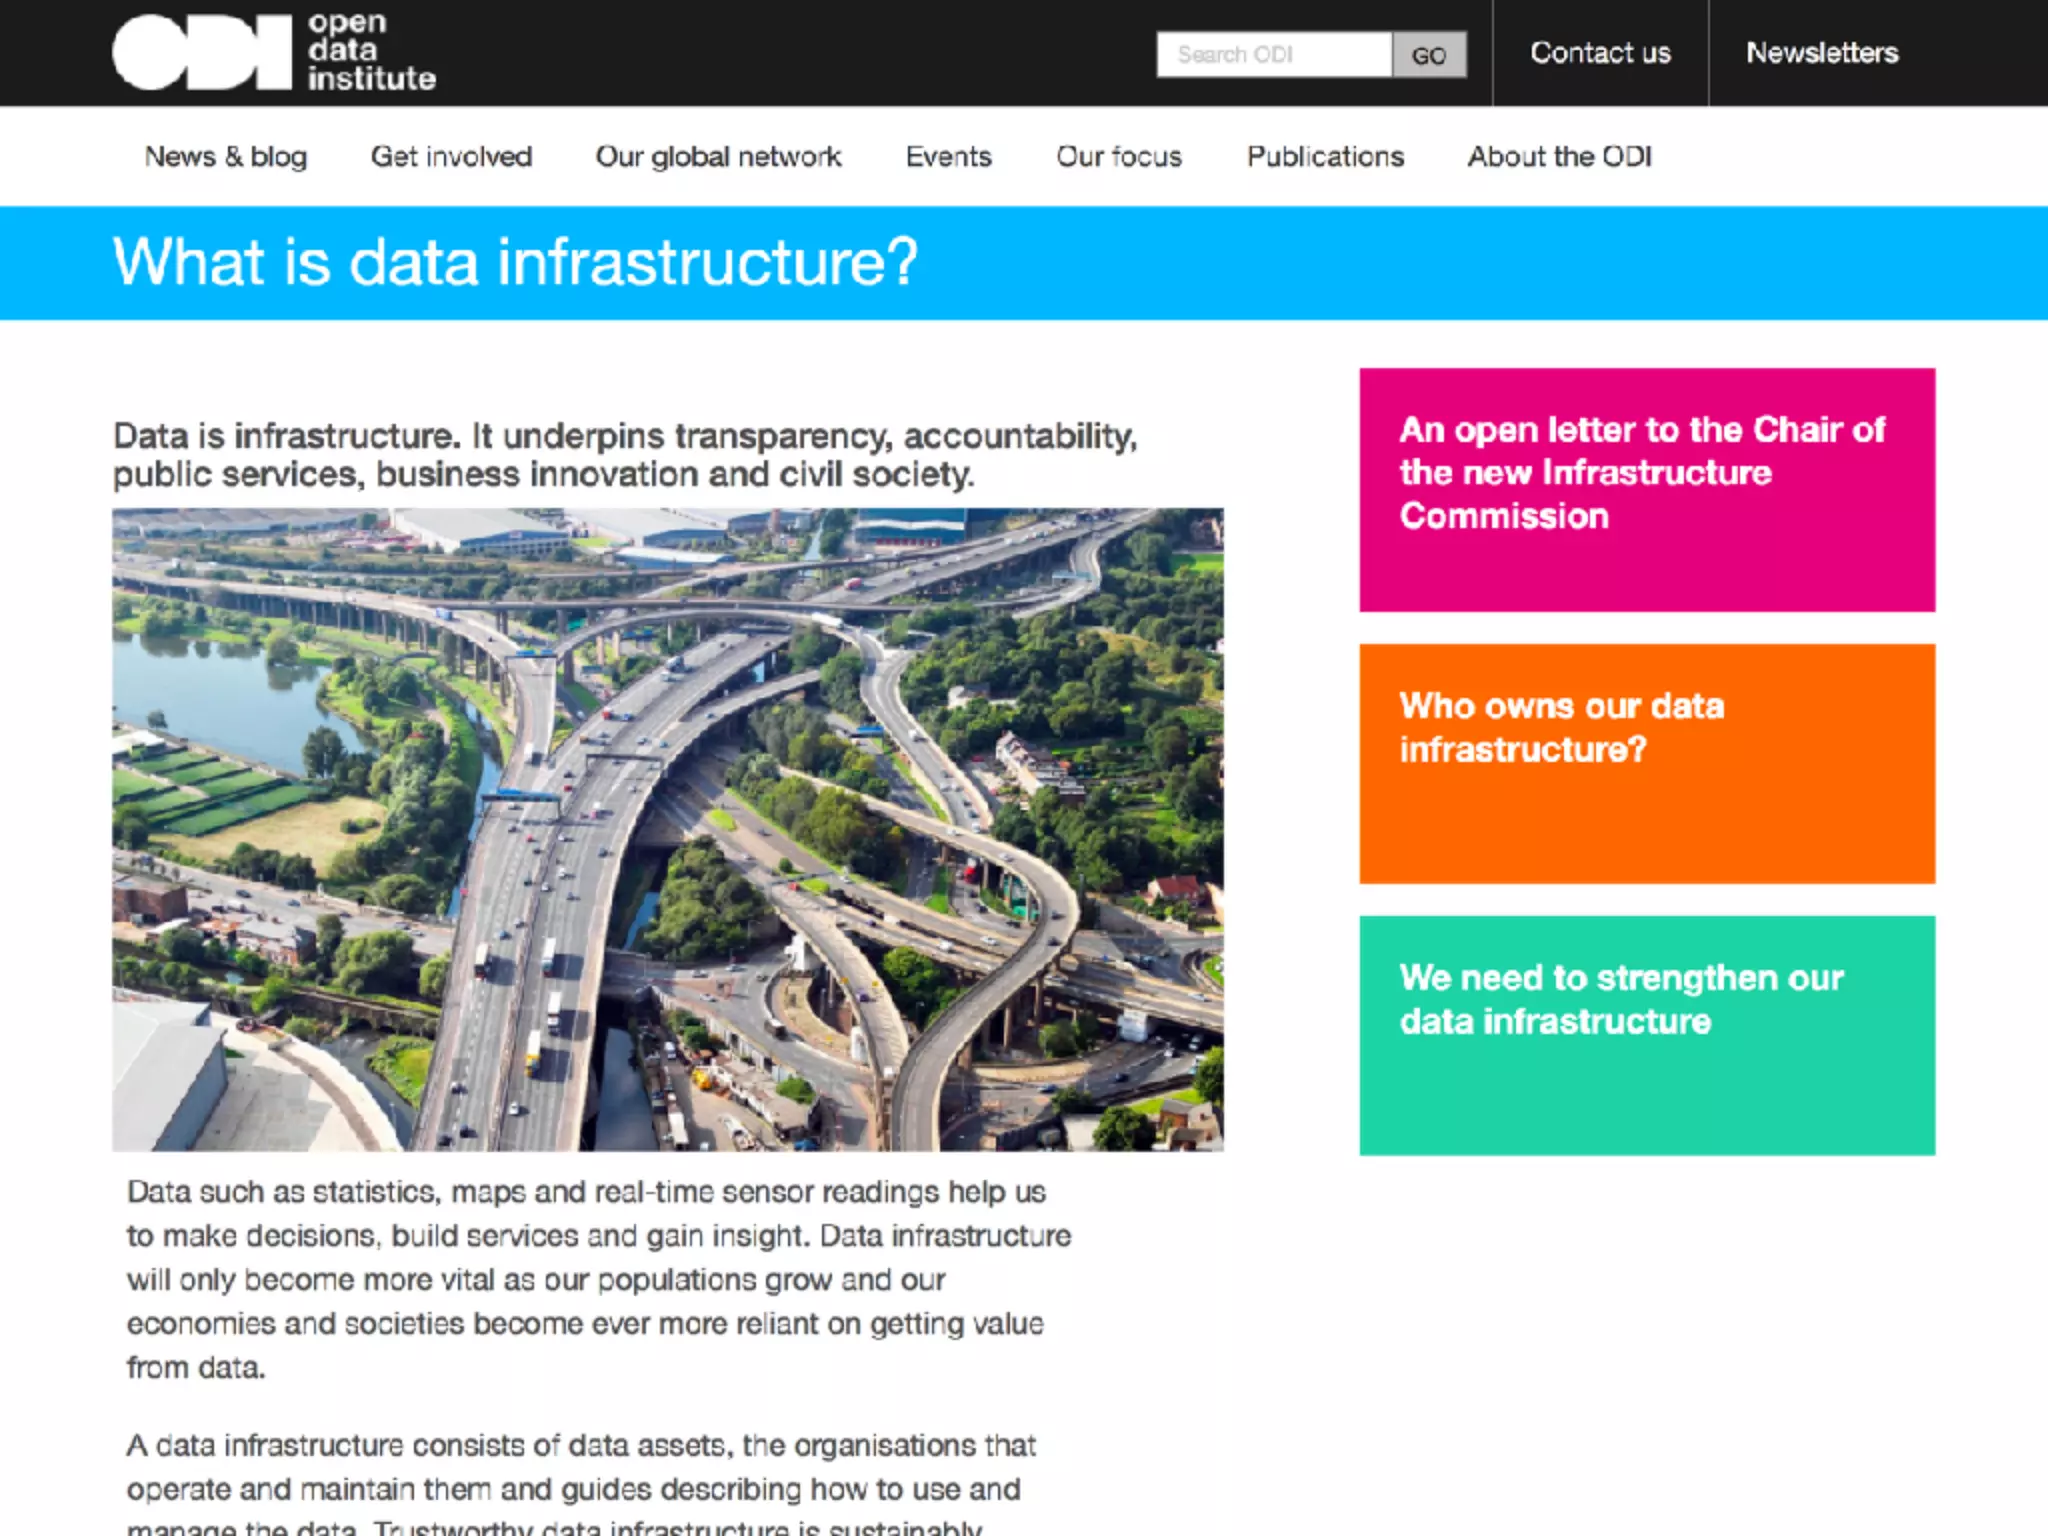2048x1536 pixels.
Task: Click the Search ODI input field
Action: pyautogui.click(x=1273, y=54)
